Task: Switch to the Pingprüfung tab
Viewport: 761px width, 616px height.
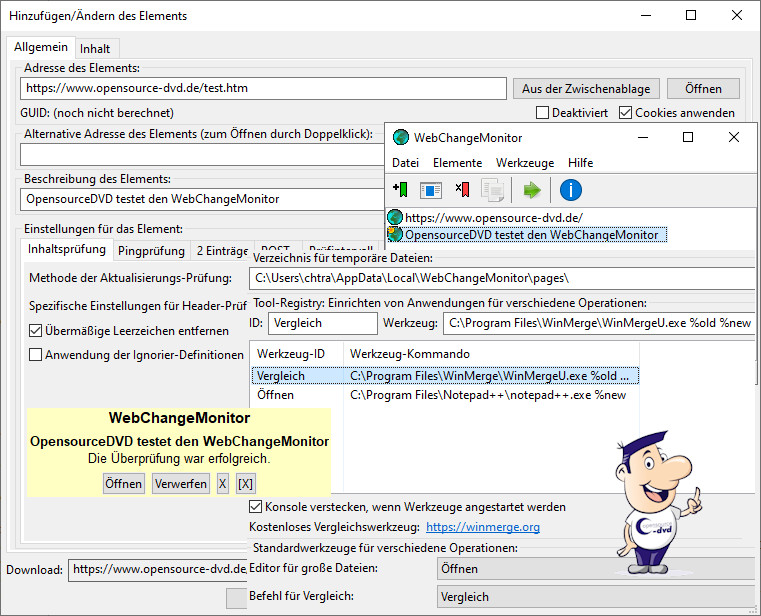Action: click(x=151, y=250)
